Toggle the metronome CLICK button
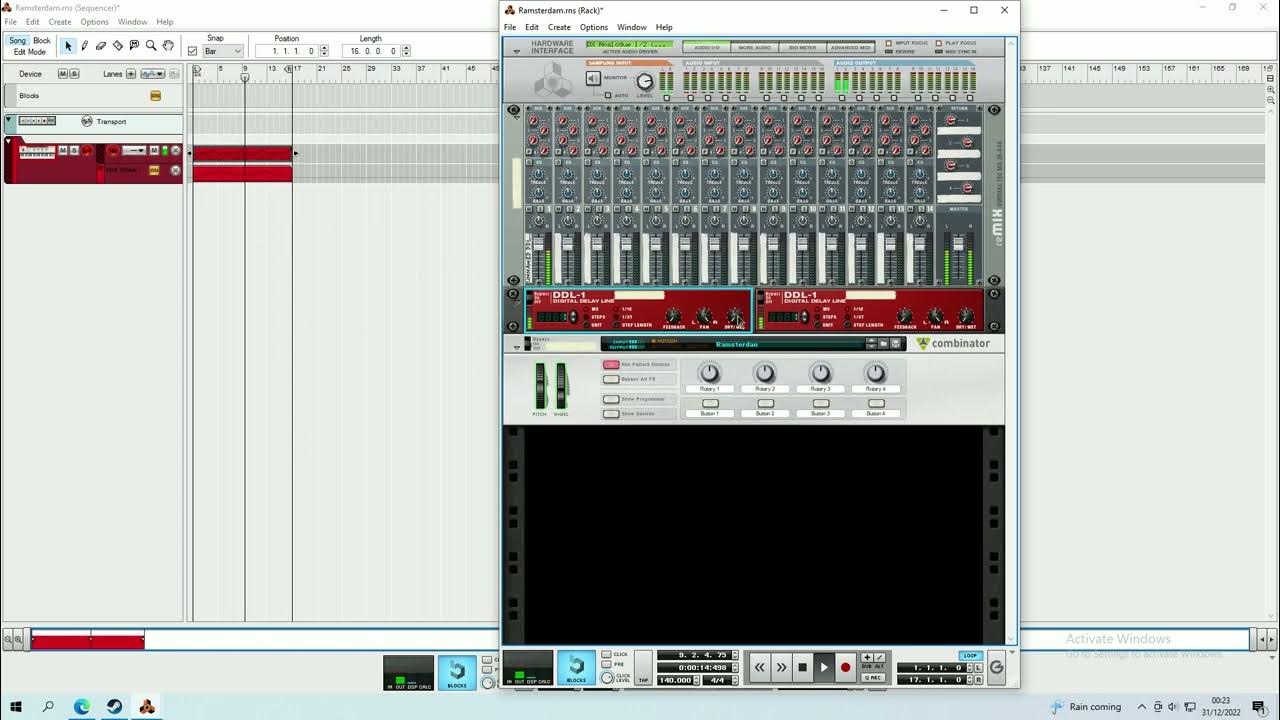The height and width of the screenshot is (720, 1280). point(606,654)
